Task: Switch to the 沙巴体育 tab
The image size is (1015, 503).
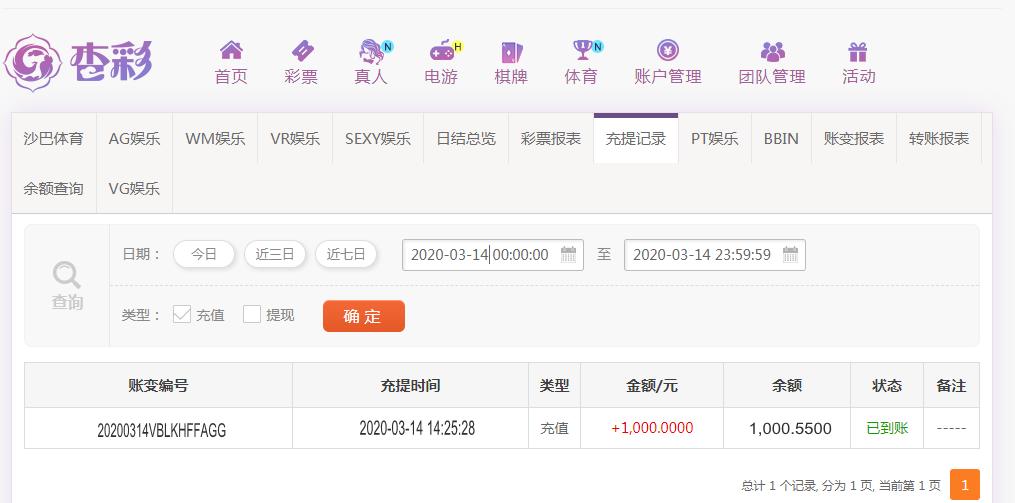Action: tap(54, 139)
